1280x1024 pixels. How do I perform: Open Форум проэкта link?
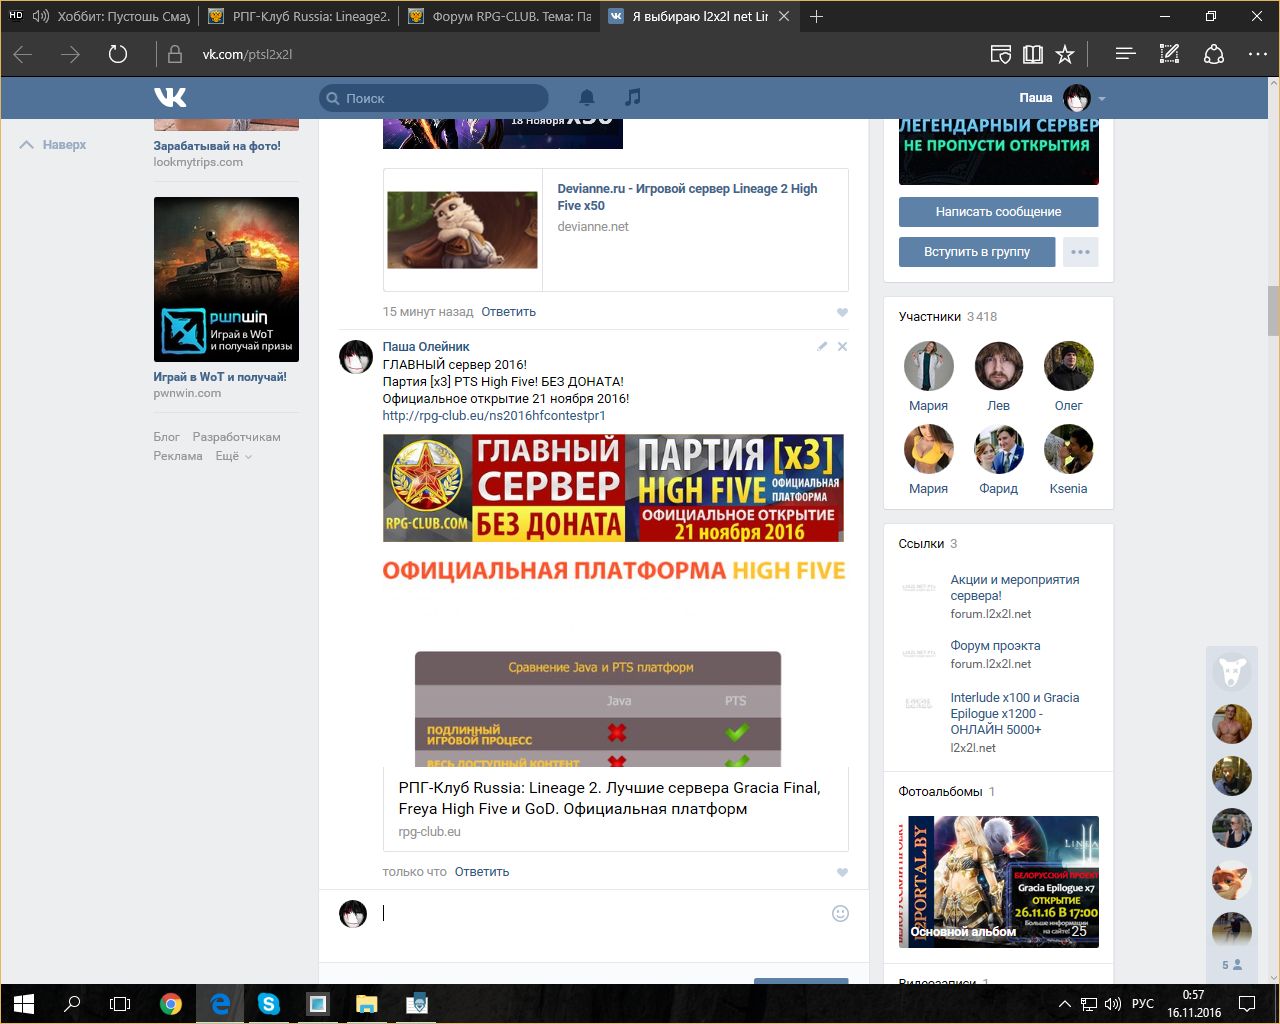tap(995, 646)
